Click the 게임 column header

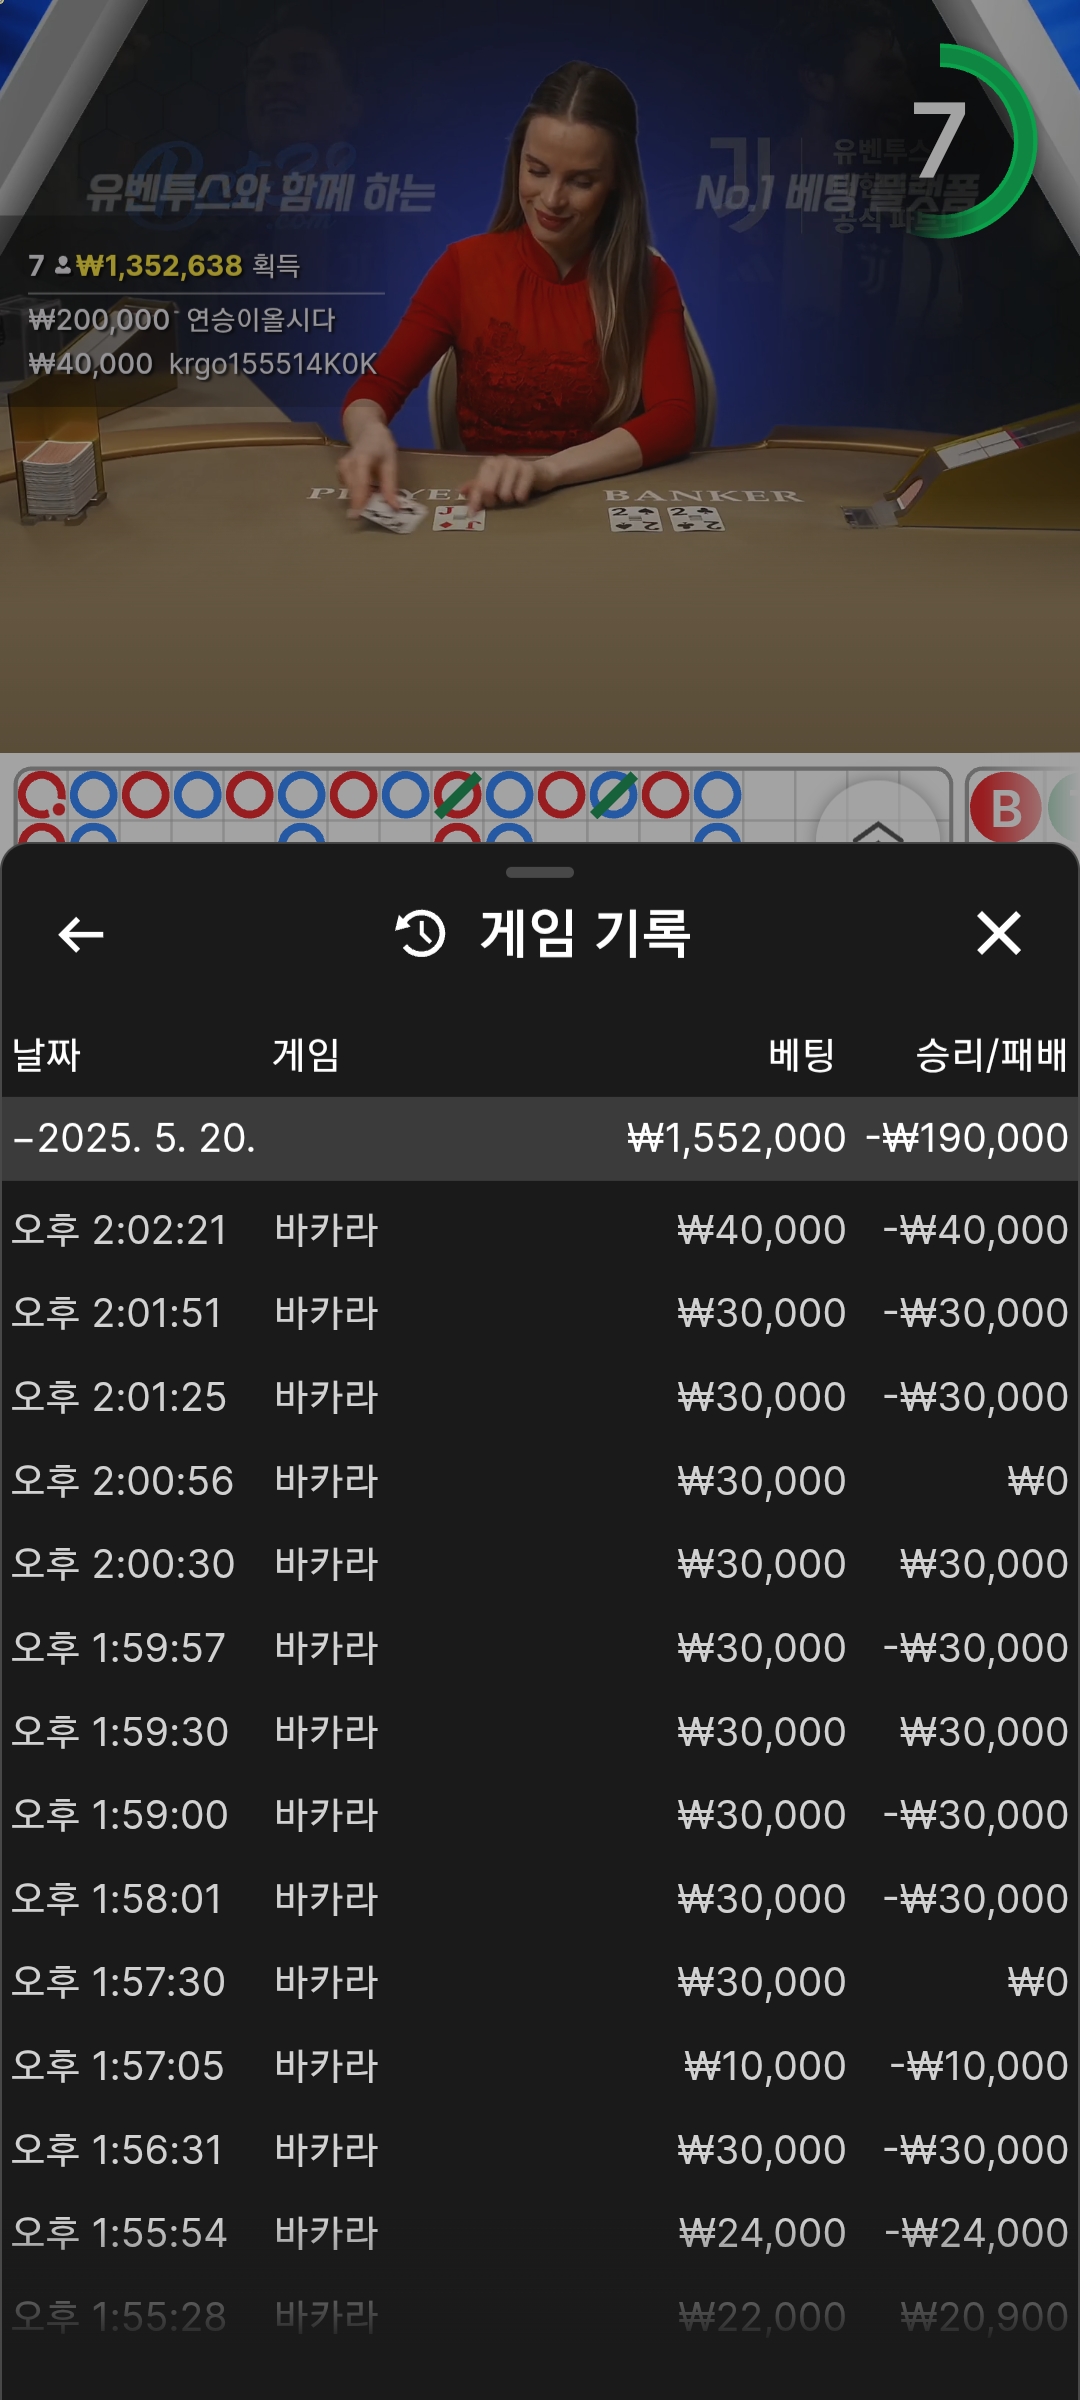point(306,1055)
